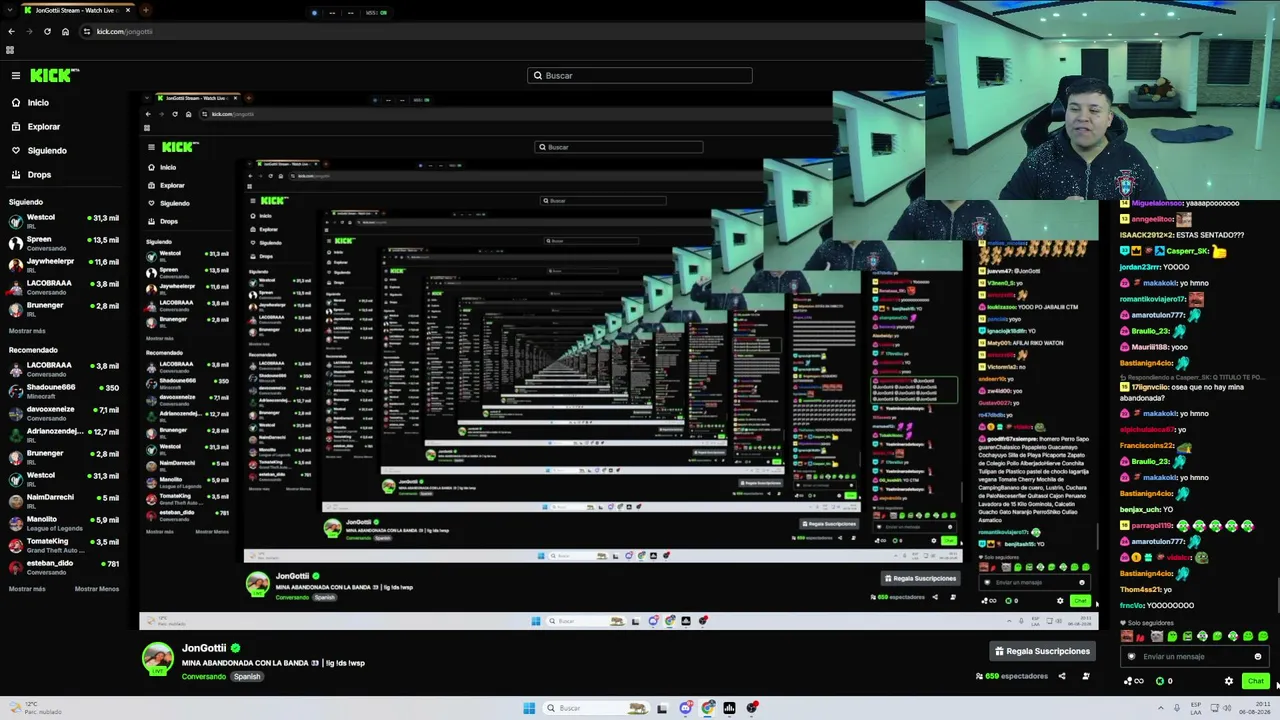This screenshot has height=720, width=1280.
Task: Expand recommended list with Mostrar más
Action: 27,589
